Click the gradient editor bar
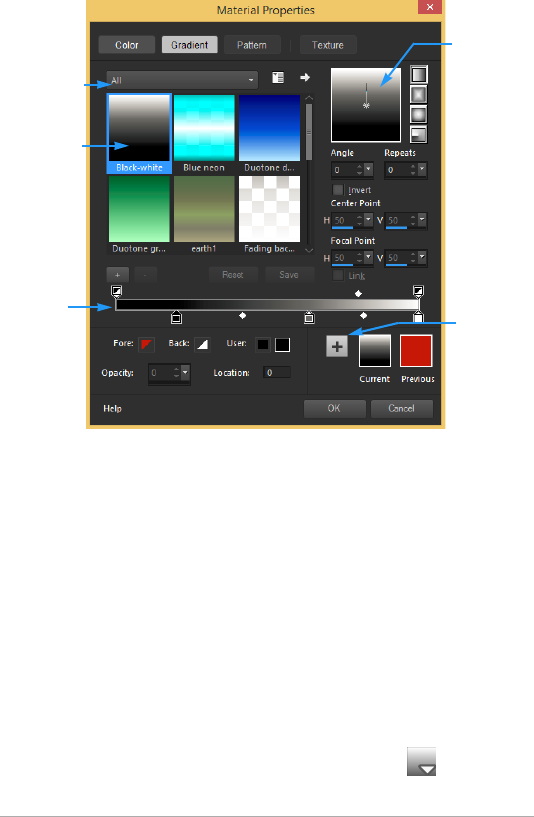 [267, 305]
